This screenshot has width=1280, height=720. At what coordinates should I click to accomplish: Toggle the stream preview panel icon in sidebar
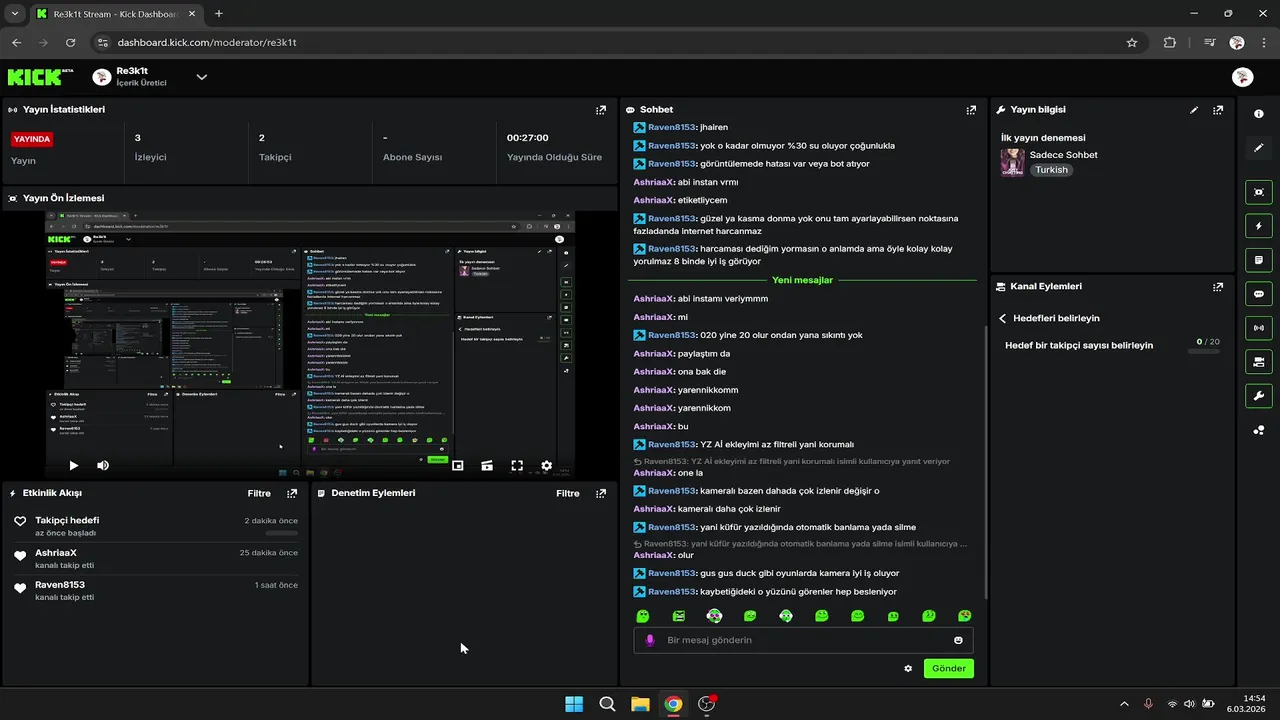(x=1259, y=192)
